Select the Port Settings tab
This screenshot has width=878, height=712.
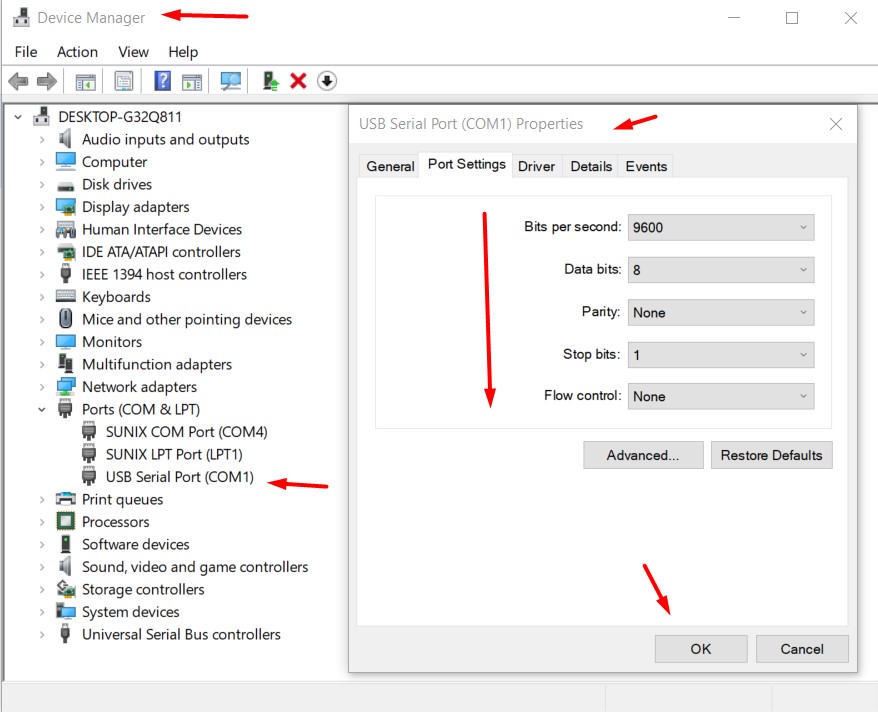coord(466,165)
